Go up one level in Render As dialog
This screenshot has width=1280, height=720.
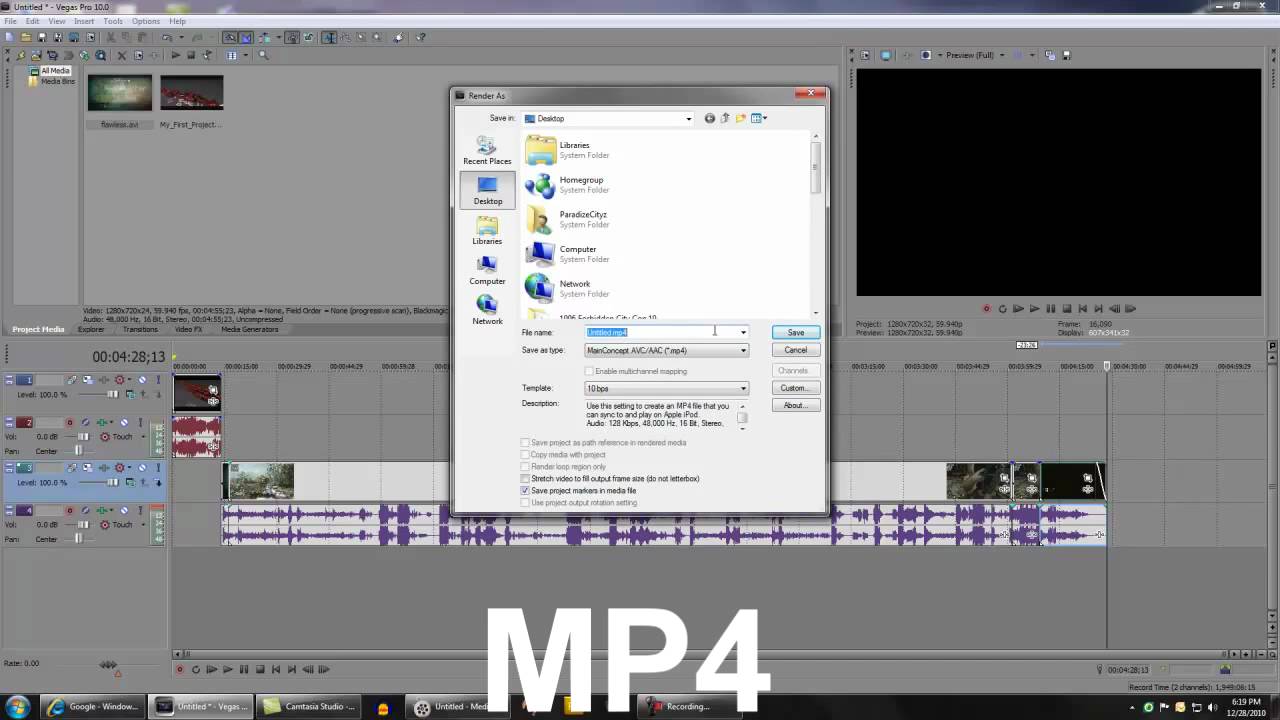pyautogui.click(x=725, y=118)
